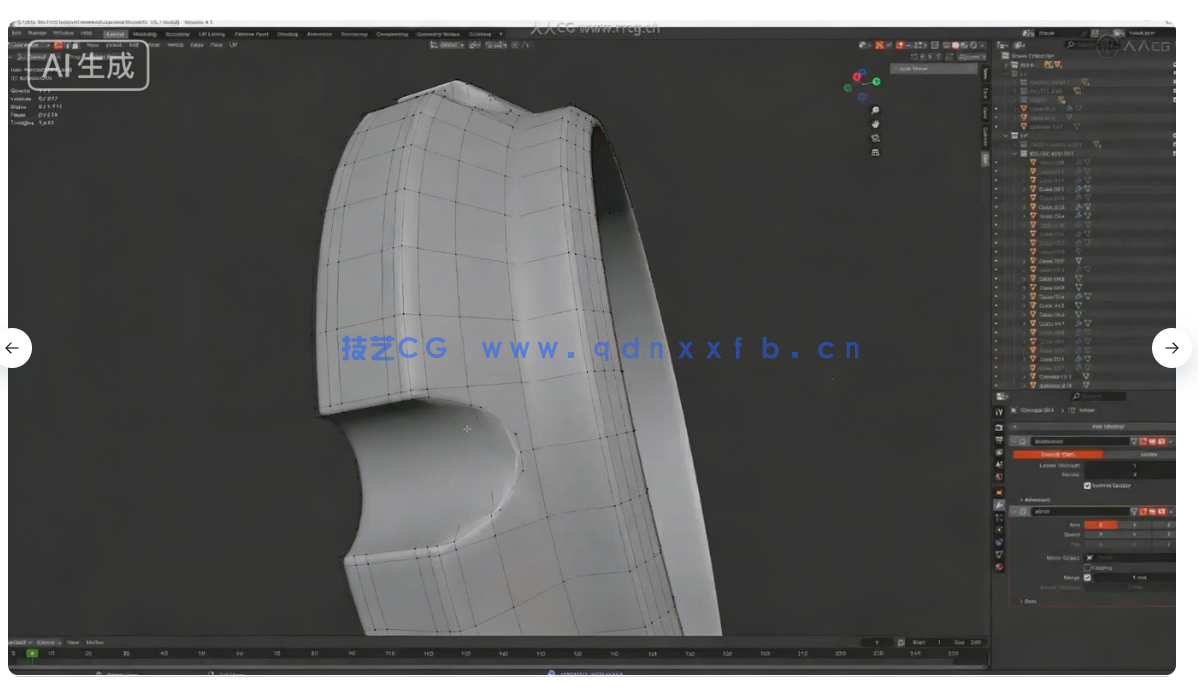Switch to the Modeling workspace tab

[144, 33]
